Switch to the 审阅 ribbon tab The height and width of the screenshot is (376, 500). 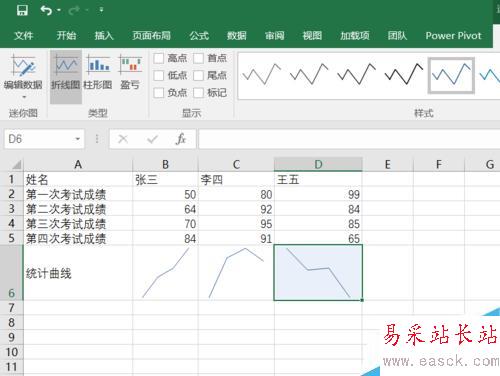(275, 35)
